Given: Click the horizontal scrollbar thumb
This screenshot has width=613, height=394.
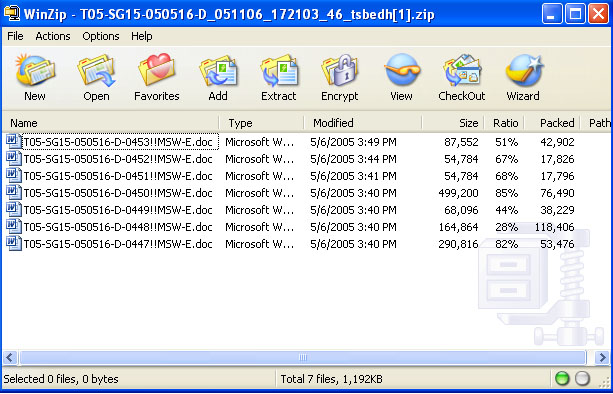Looking at the screenshot, I should point(303,357).
